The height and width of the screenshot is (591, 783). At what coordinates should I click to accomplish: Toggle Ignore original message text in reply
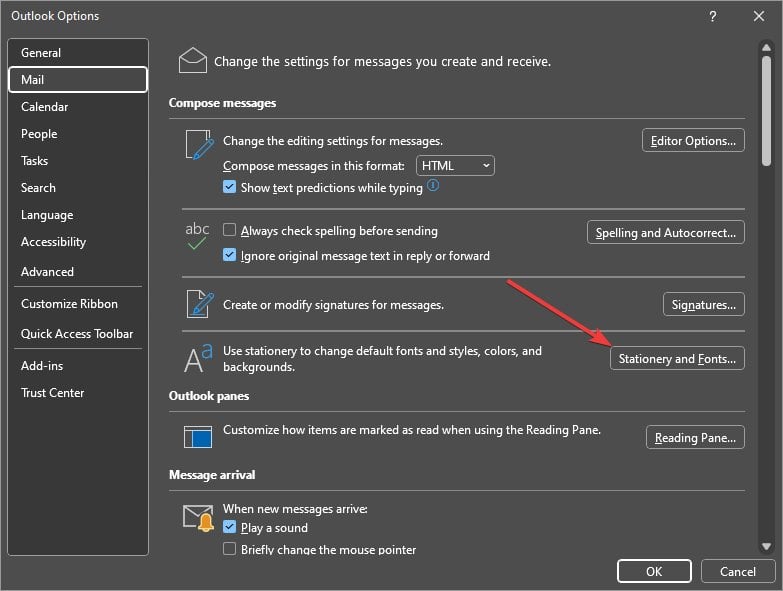coord(229,255)
